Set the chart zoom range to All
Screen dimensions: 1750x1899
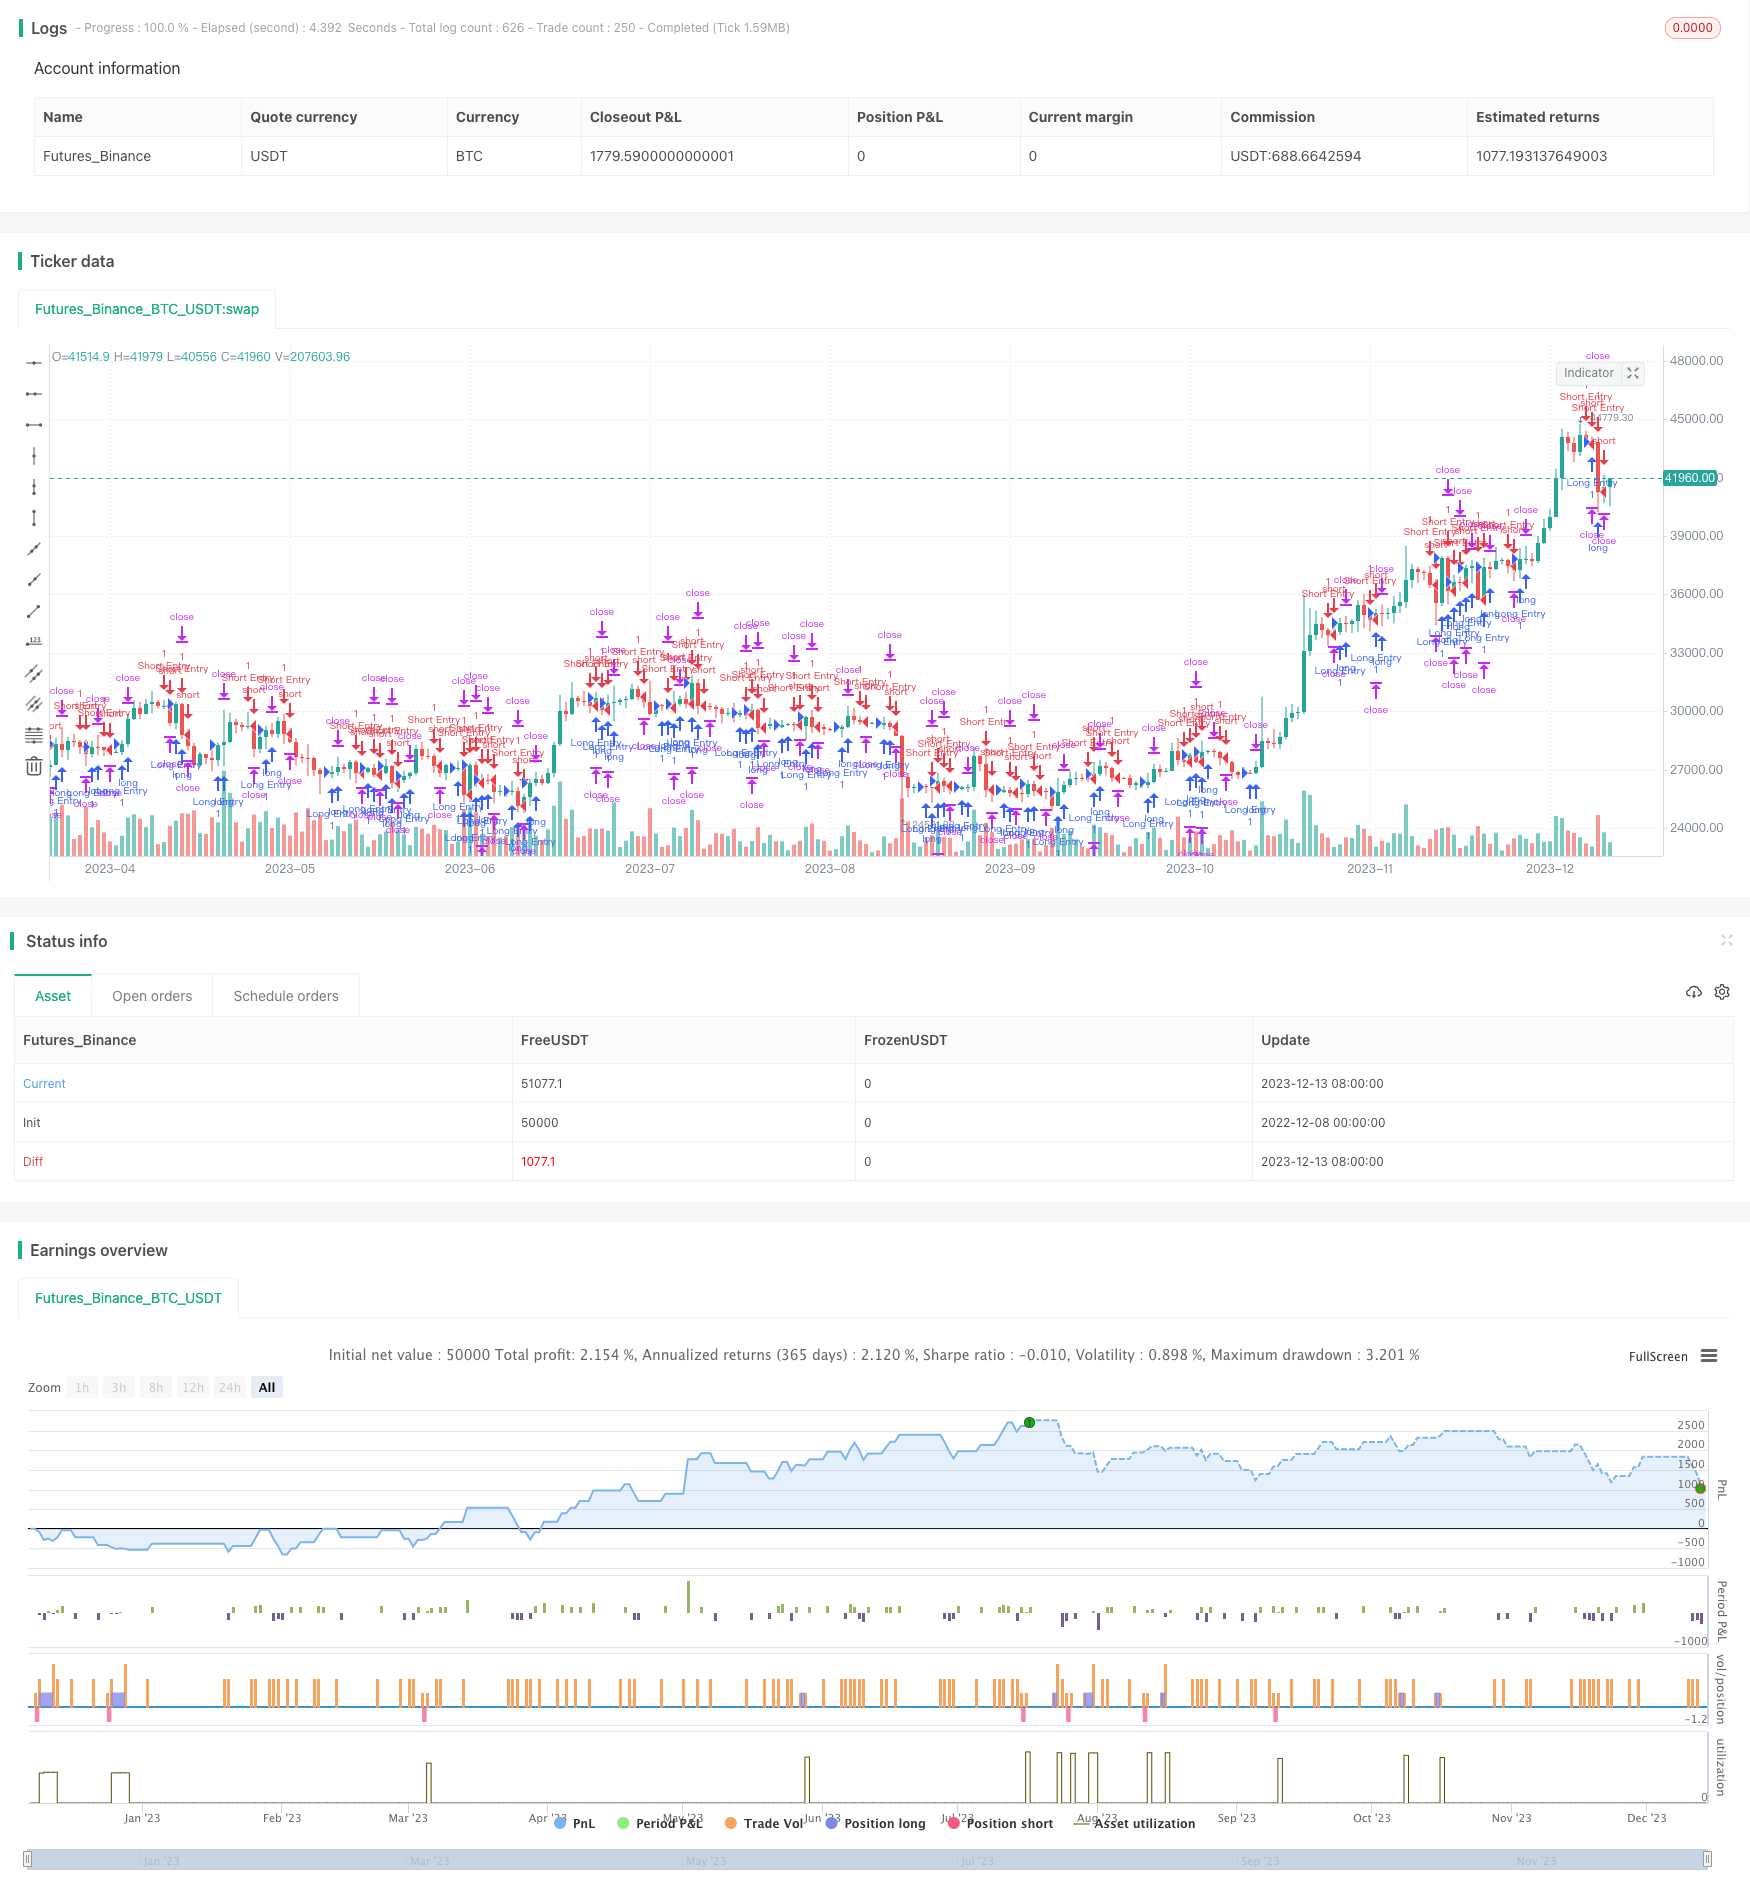(x=267, y=1387)
